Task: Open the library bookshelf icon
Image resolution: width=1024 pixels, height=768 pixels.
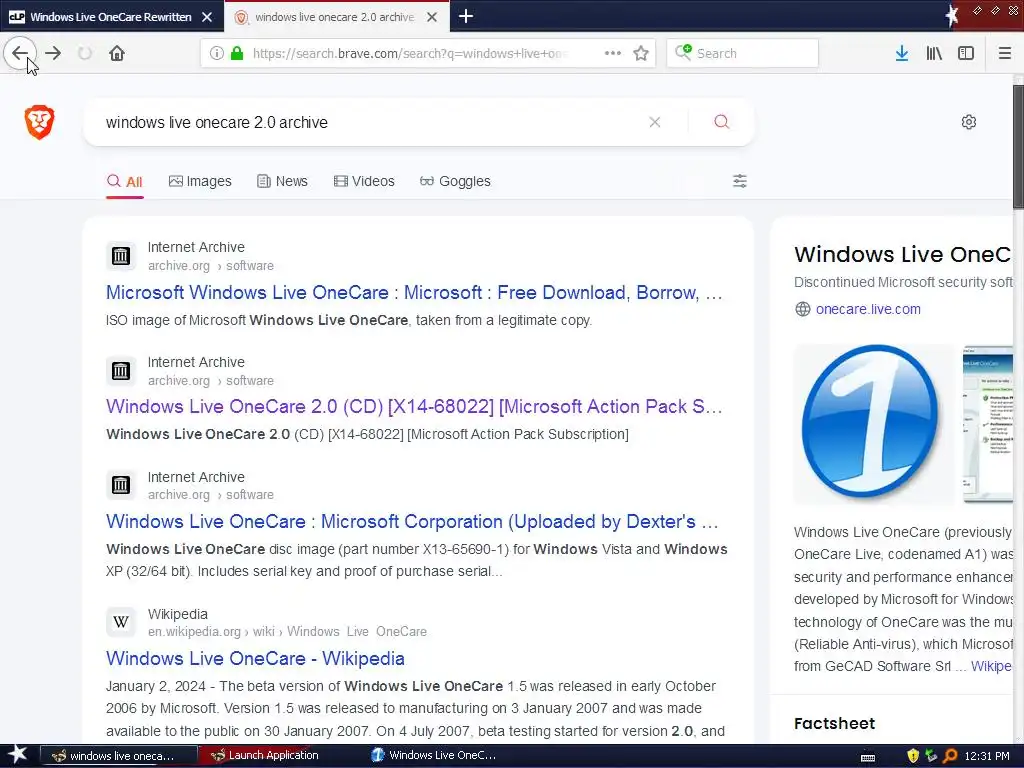Action: point(934,53)
